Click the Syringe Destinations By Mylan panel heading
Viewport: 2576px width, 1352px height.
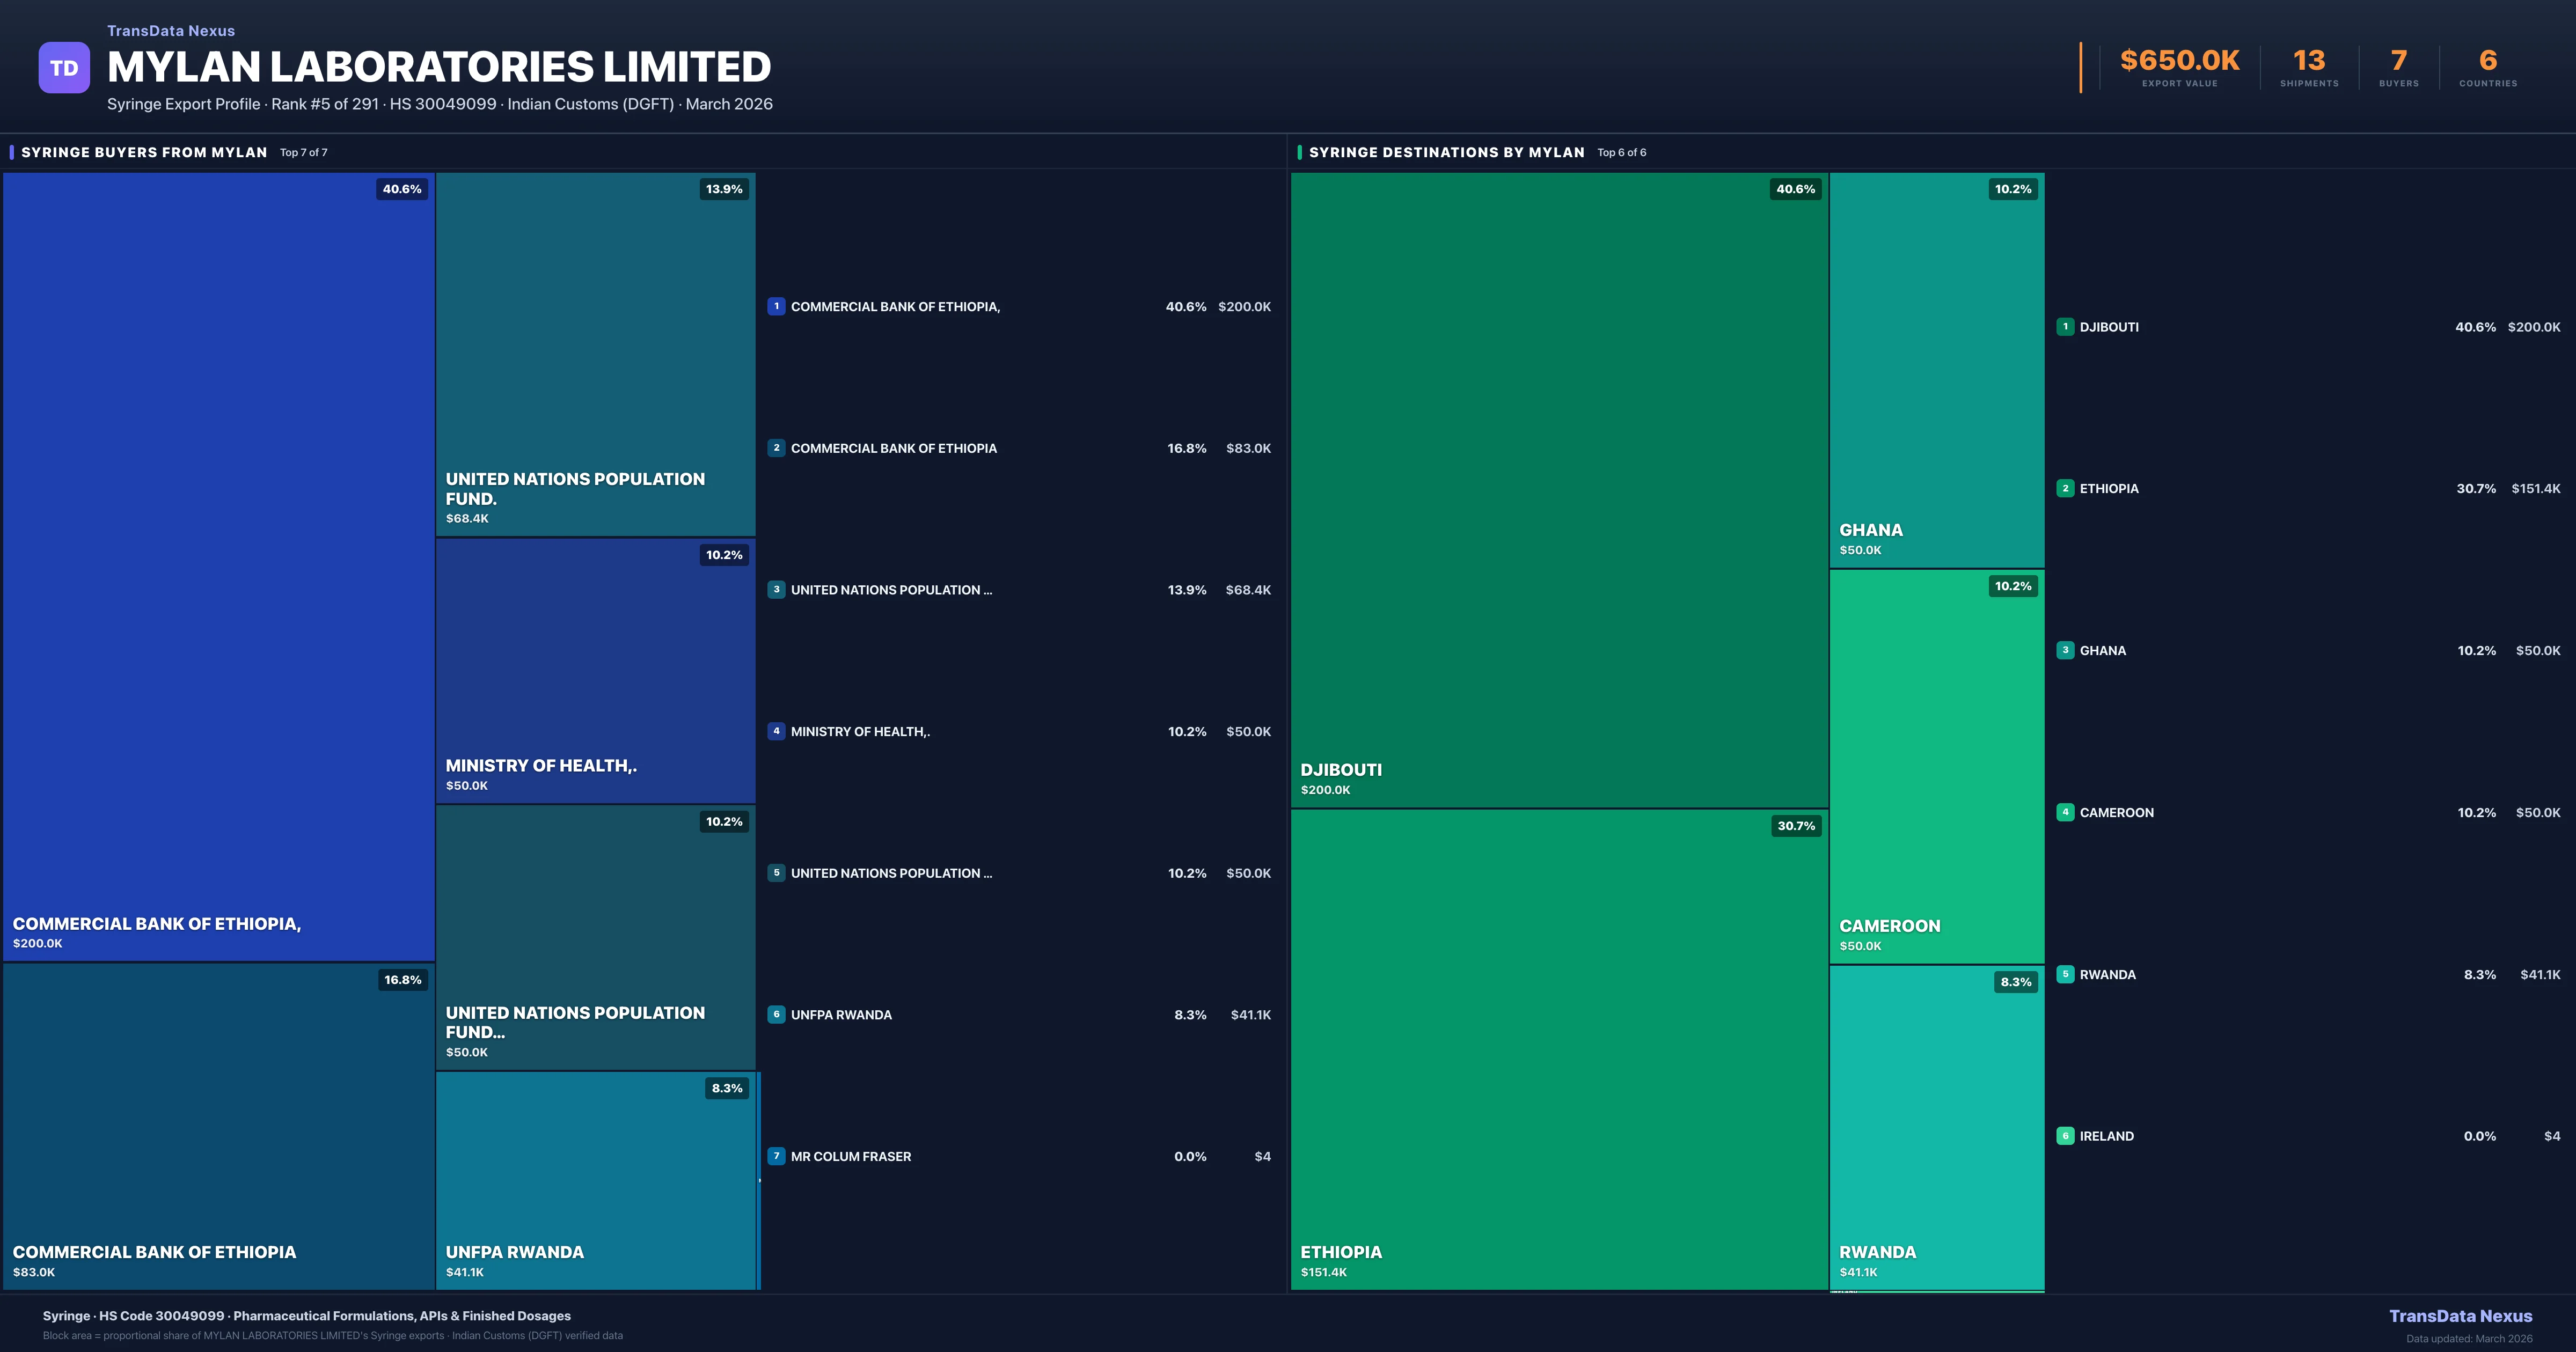coord(1446,152)
